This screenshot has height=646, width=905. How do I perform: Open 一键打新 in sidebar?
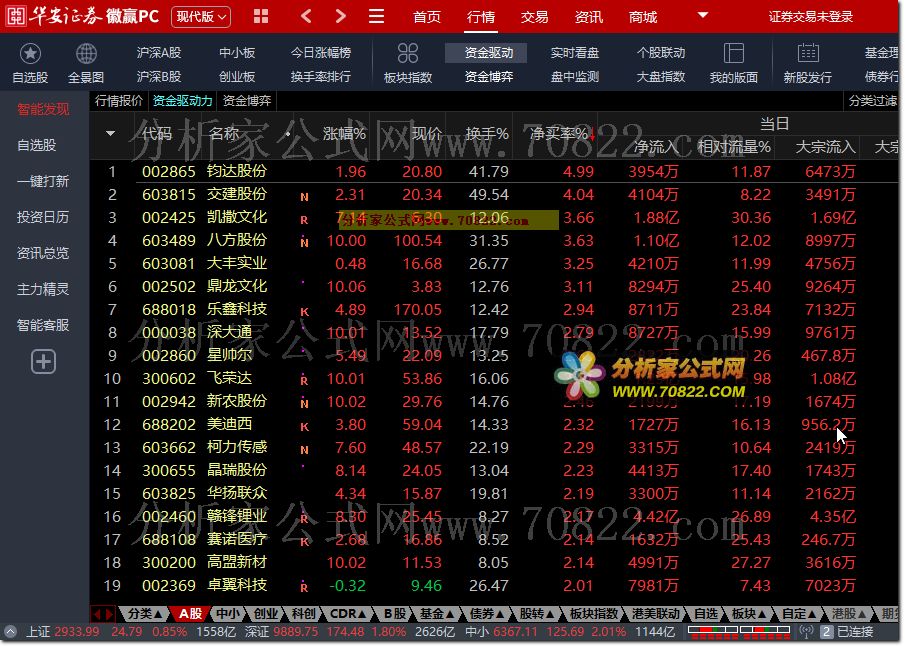click(43, 181)
